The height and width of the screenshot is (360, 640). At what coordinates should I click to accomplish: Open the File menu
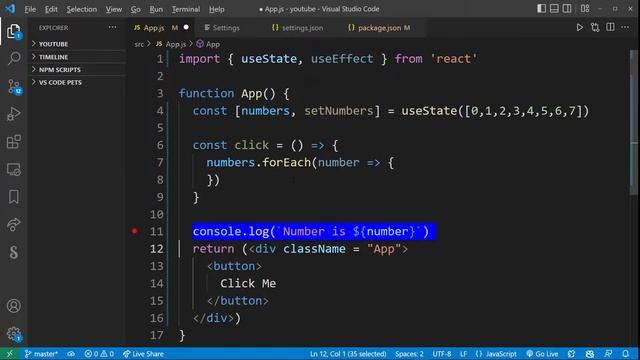pyautogui.click(x=30, y=9)
